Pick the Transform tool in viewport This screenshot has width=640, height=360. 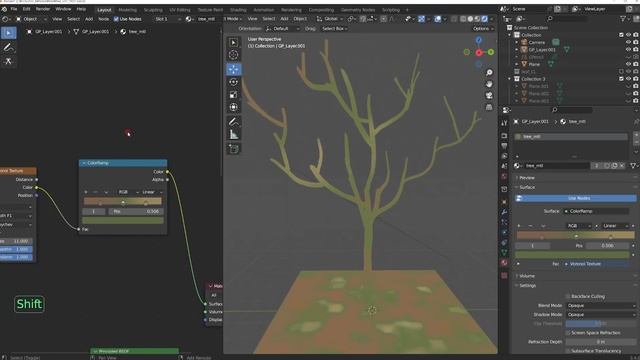233,107
